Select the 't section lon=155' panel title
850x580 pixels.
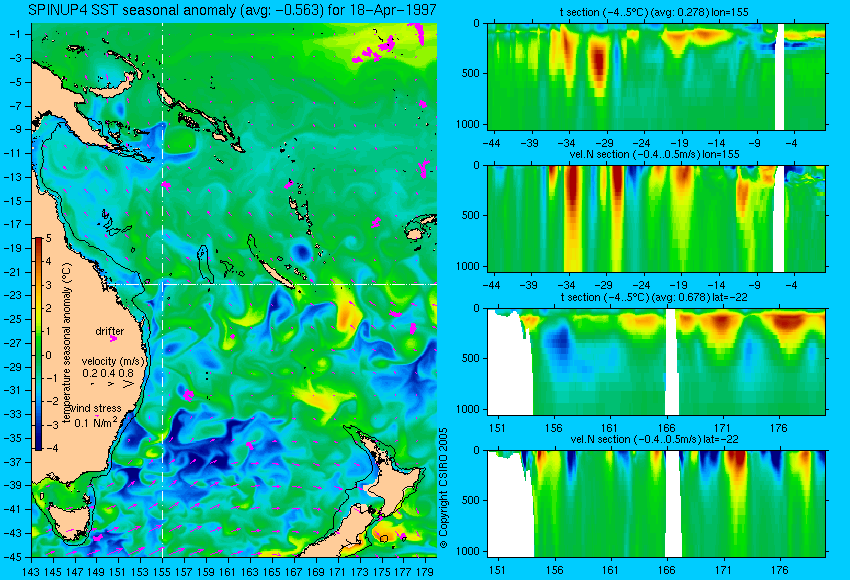[x=654, y=12]
